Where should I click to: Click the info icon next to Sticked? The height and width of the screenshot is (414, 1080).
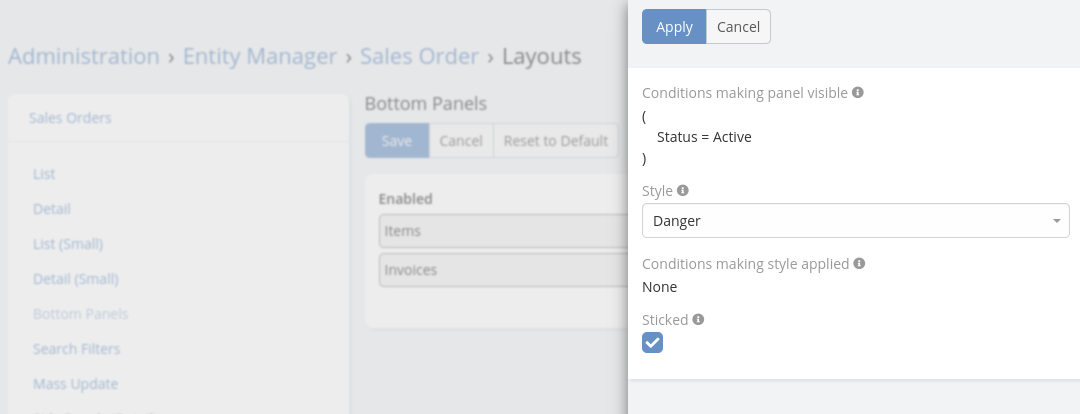pyautogui.click(x=698, y=320)
